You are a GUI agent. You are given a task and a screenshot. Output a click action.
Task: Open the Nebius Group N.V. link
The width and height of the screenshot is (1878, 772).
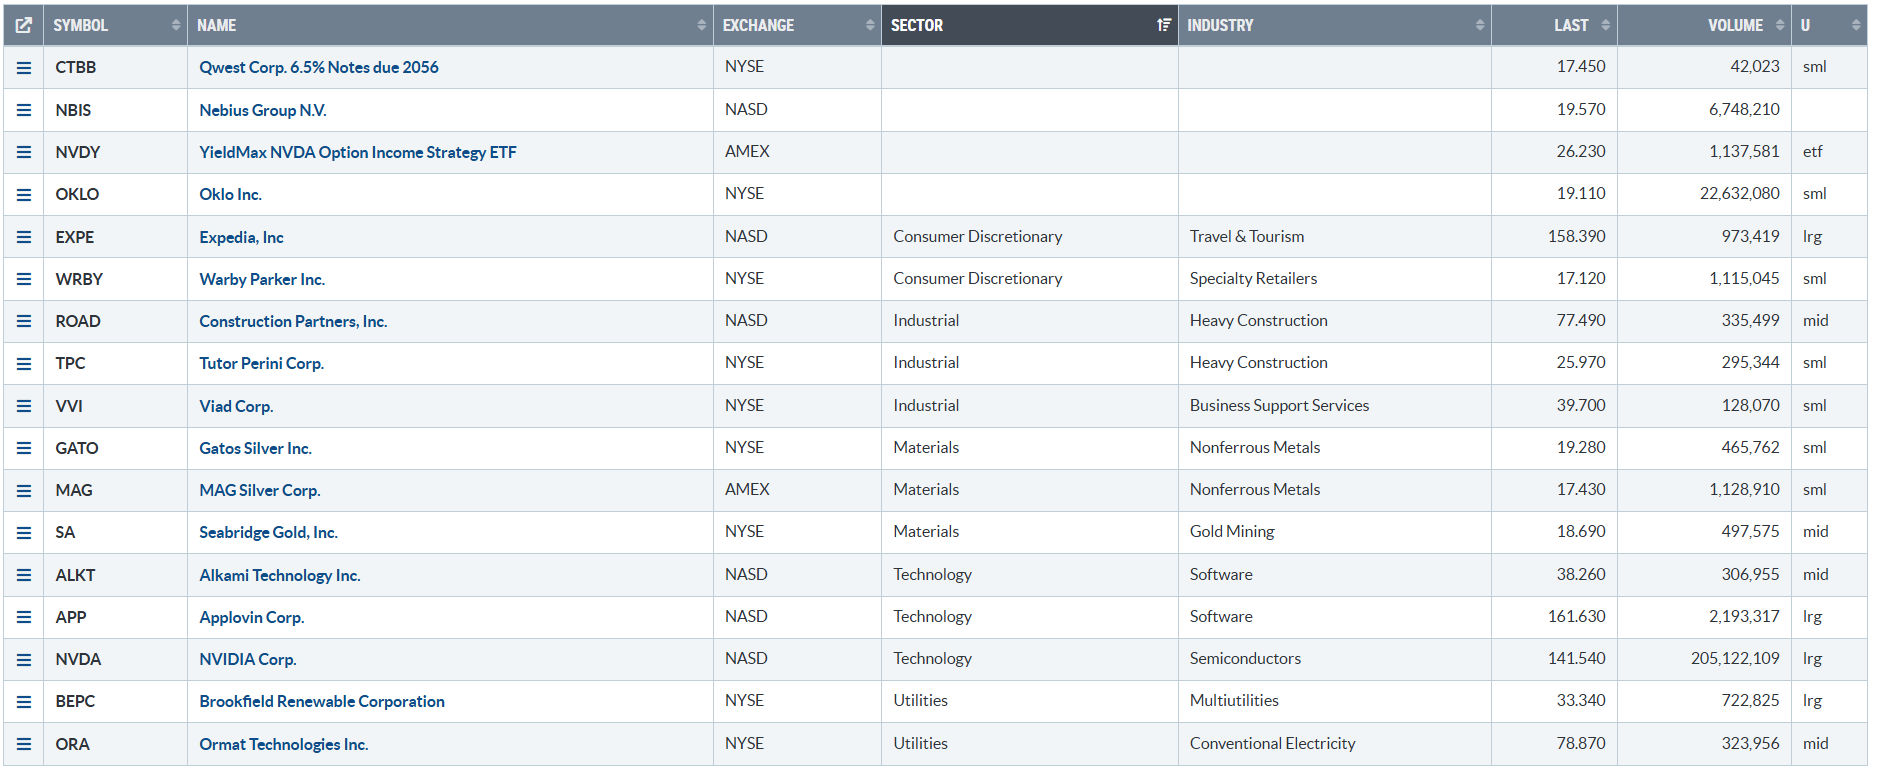click(263, 111)
